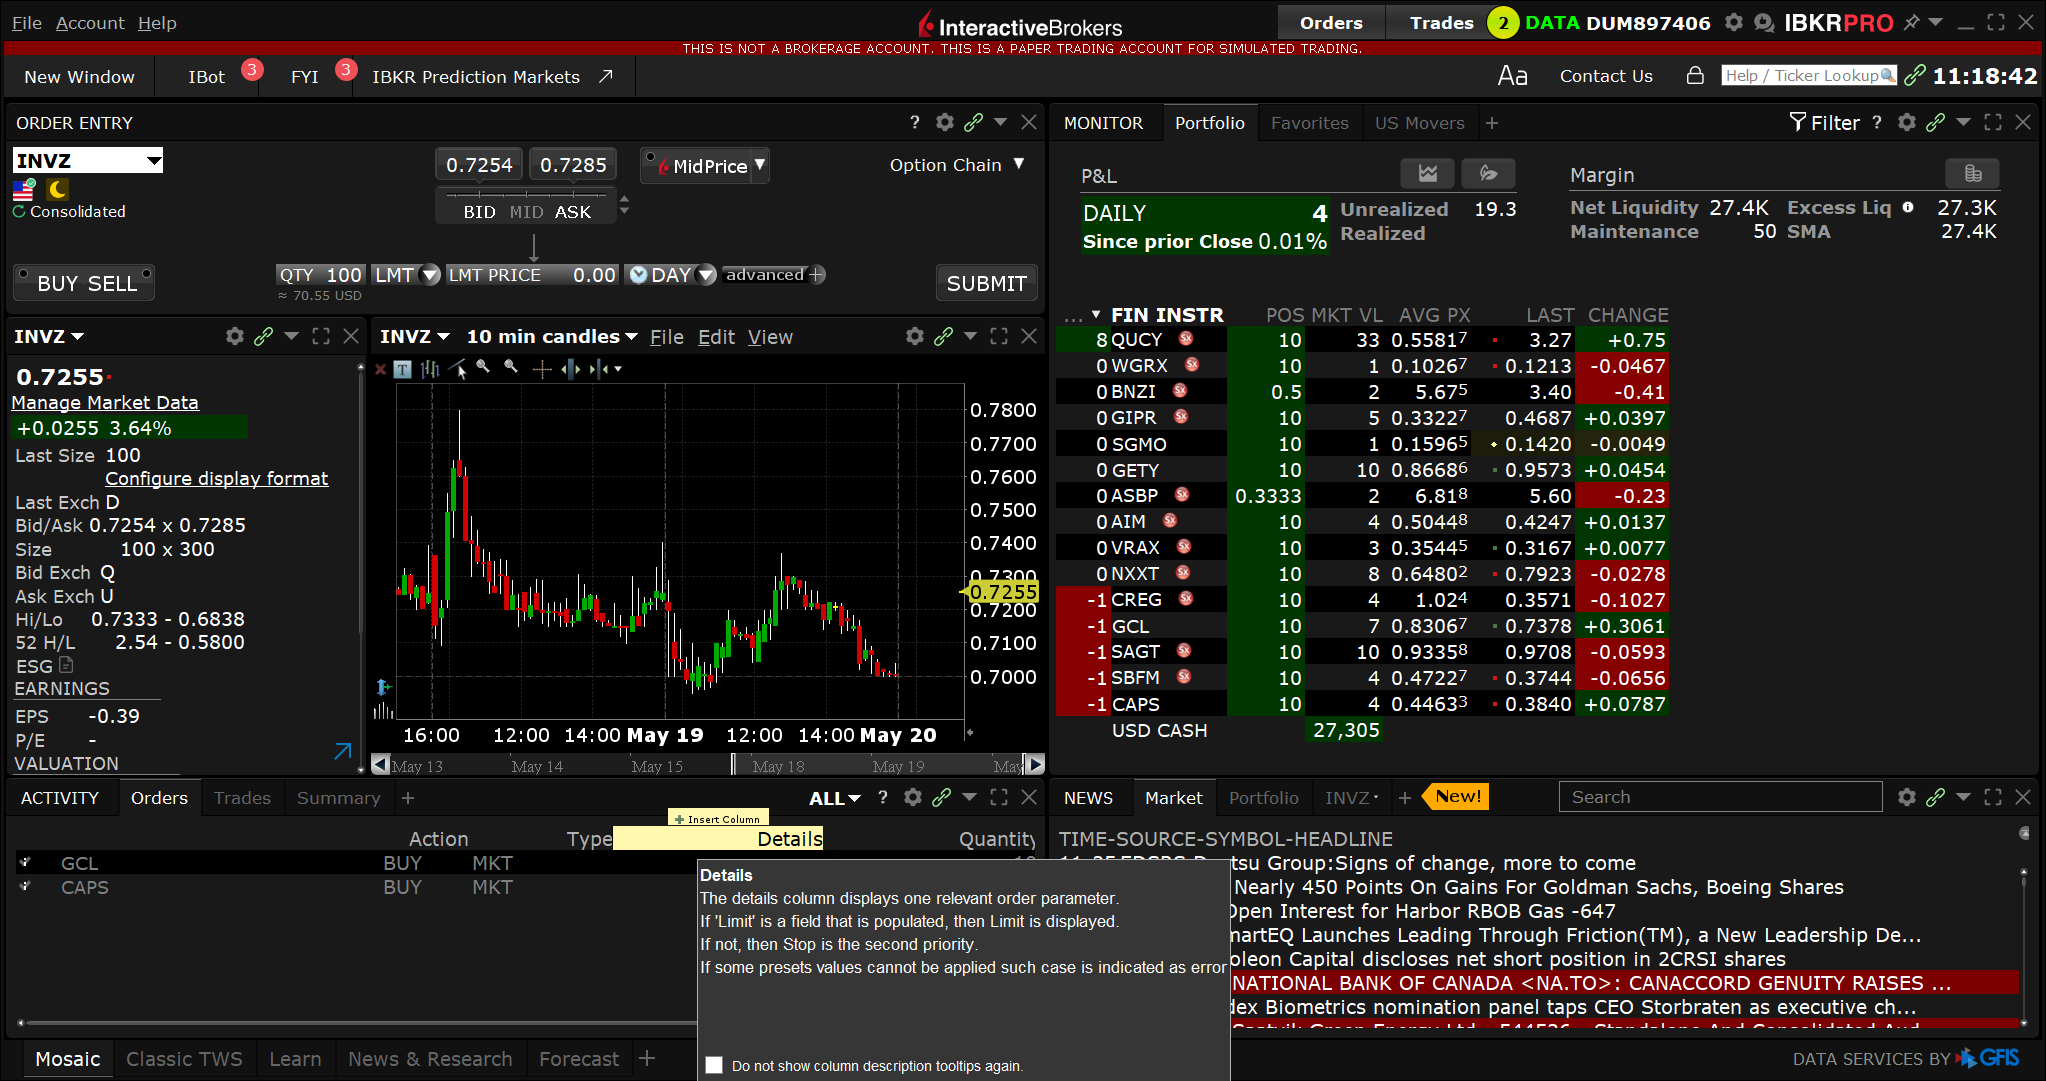This screenshot has height=1081, width=2046.
Task: Switch to the Trades tab in Activity
Action: 242,798
